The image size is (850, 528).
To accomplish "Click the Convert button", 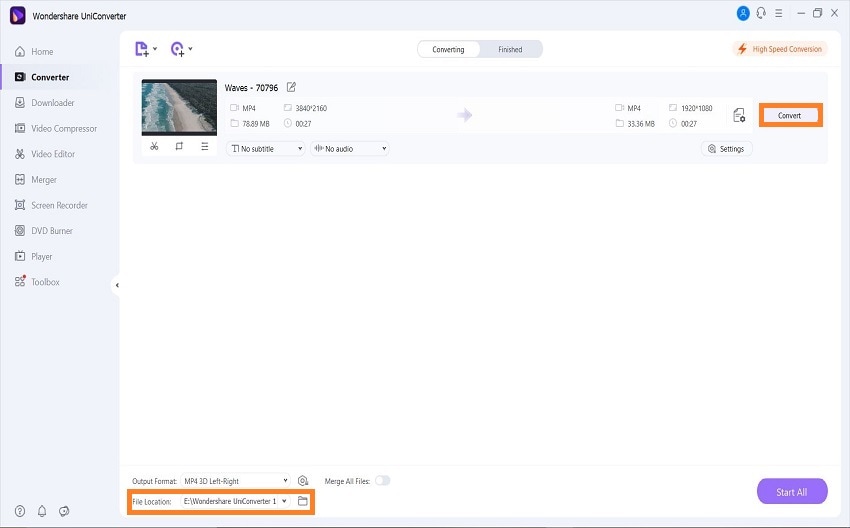I will click(790, 115).
